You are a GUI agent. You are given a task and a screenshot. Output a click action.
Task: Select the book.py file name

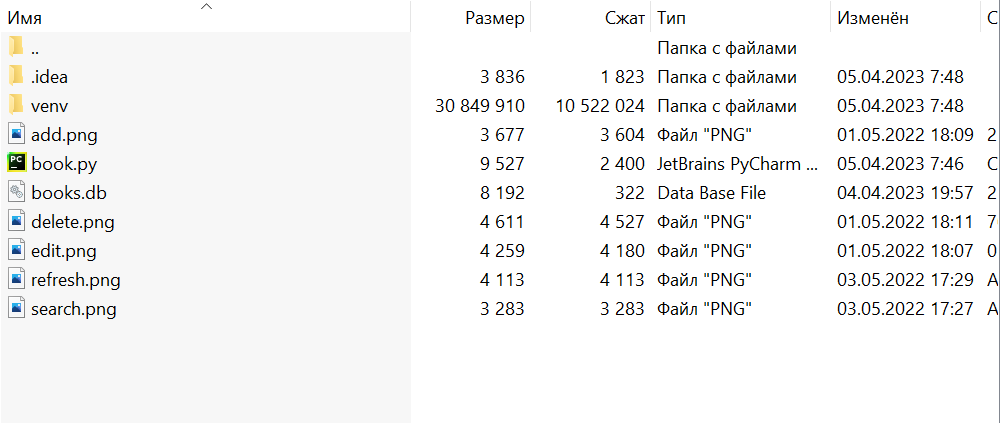point(64,163)
